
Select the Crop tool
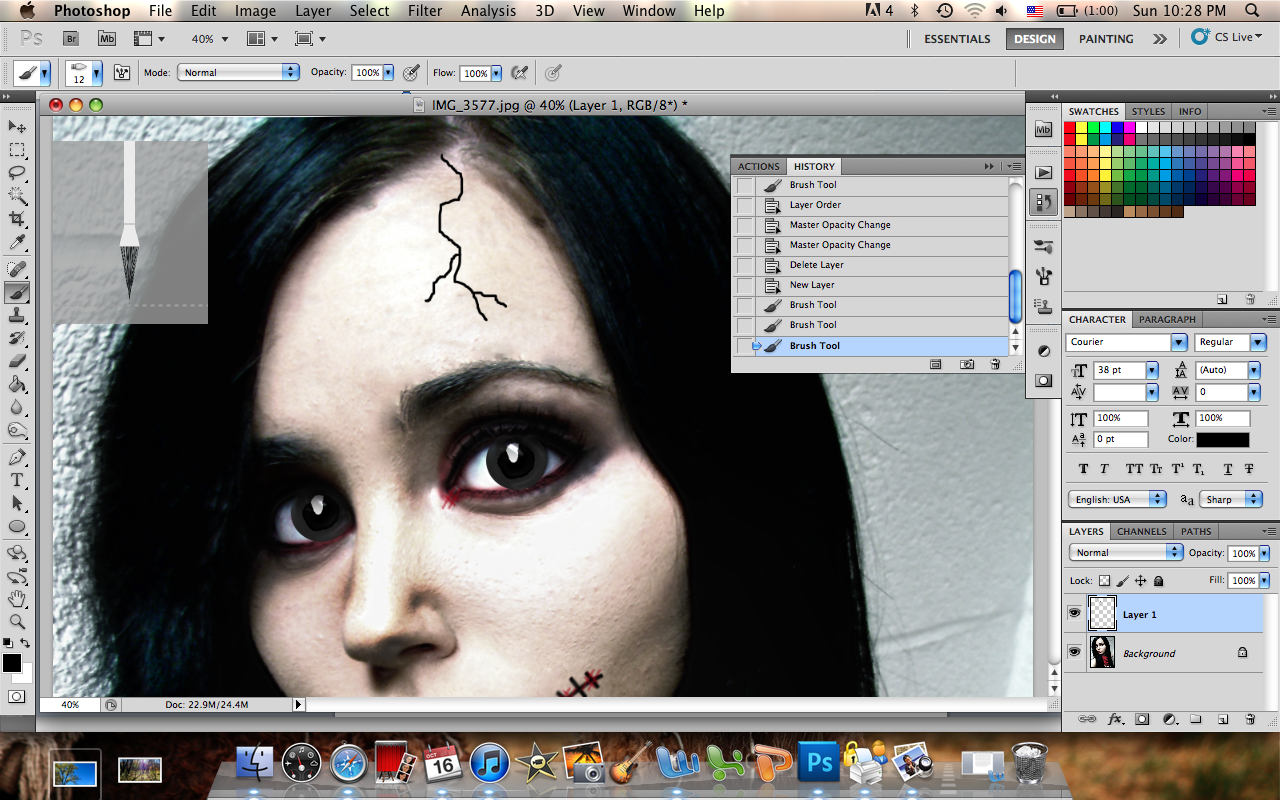pyautogui.click(x=17, y=219)
